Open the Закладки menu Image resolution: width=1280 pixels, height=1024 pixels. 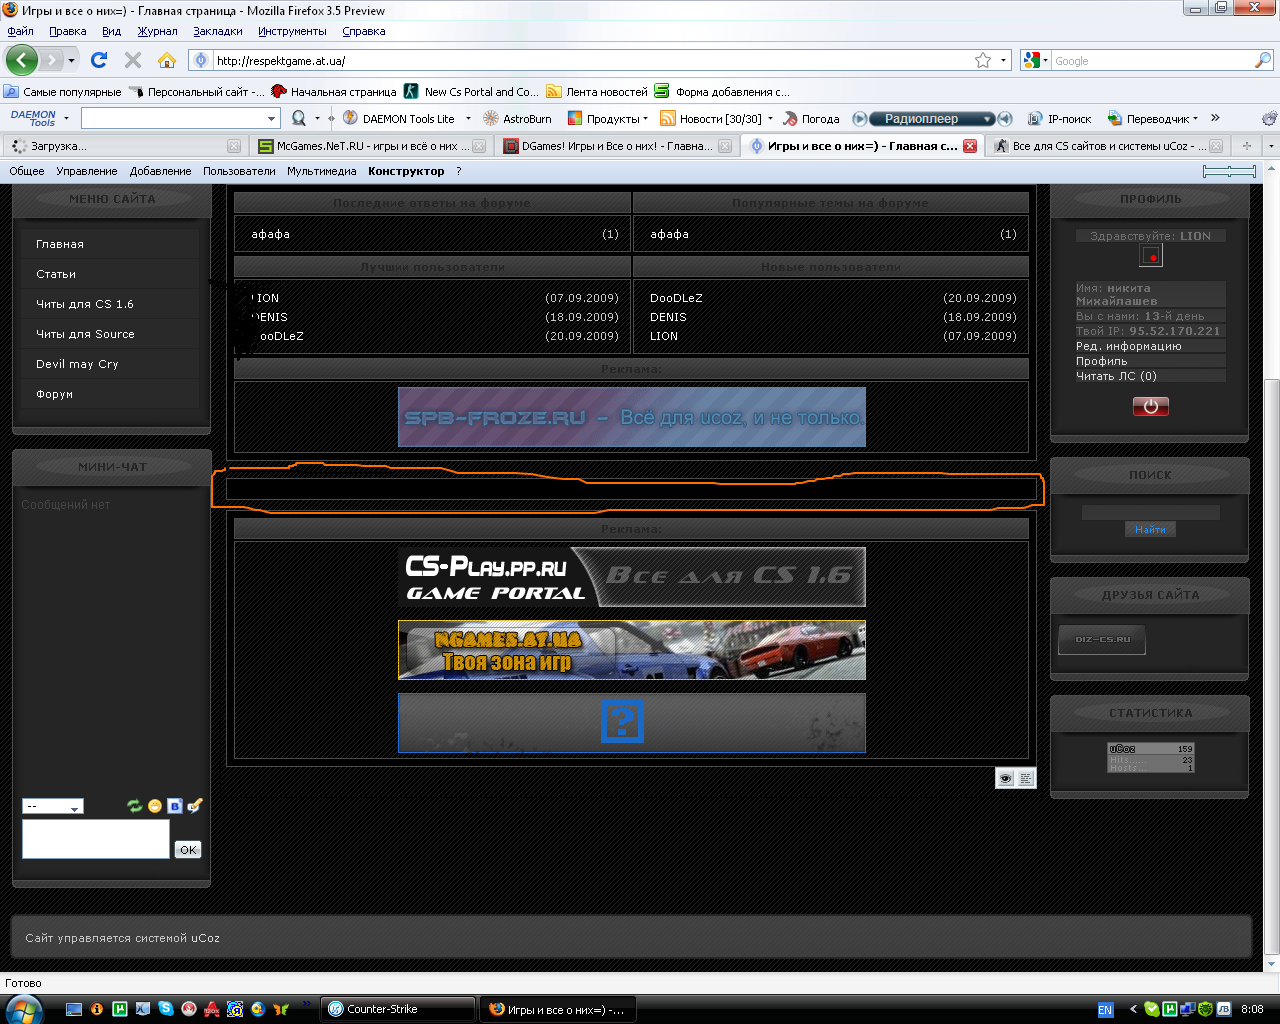pyautogui.click(x=218, y=31)
